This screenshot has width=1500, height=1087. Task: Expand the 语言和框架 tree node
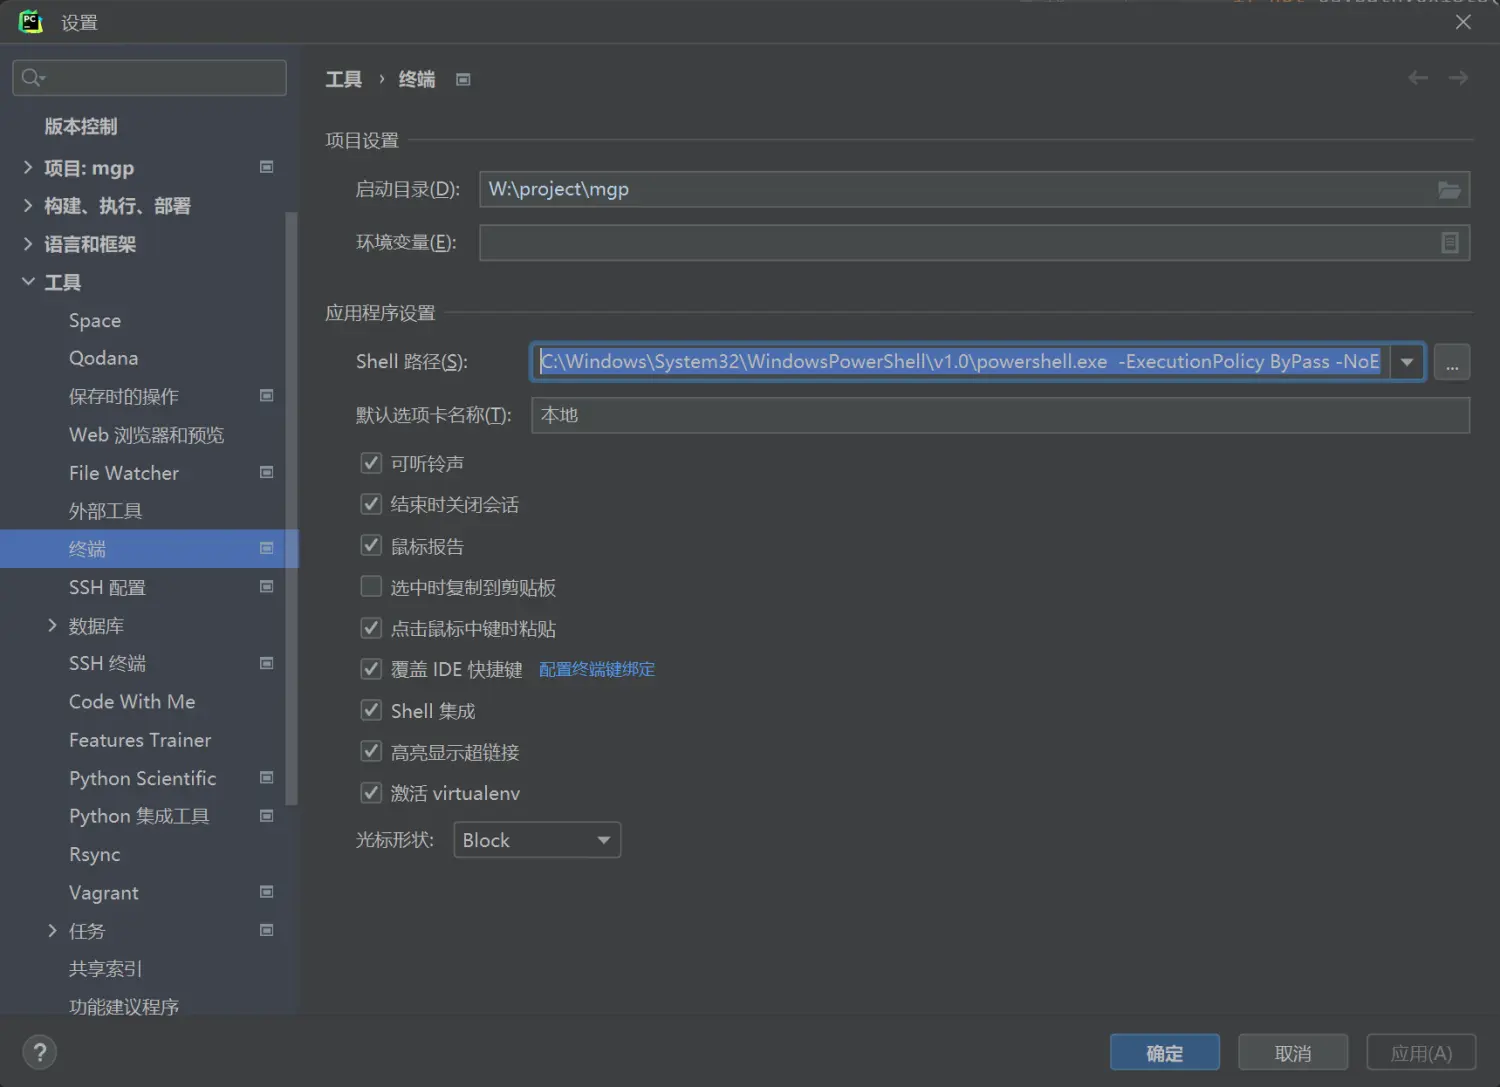[28, 244]
